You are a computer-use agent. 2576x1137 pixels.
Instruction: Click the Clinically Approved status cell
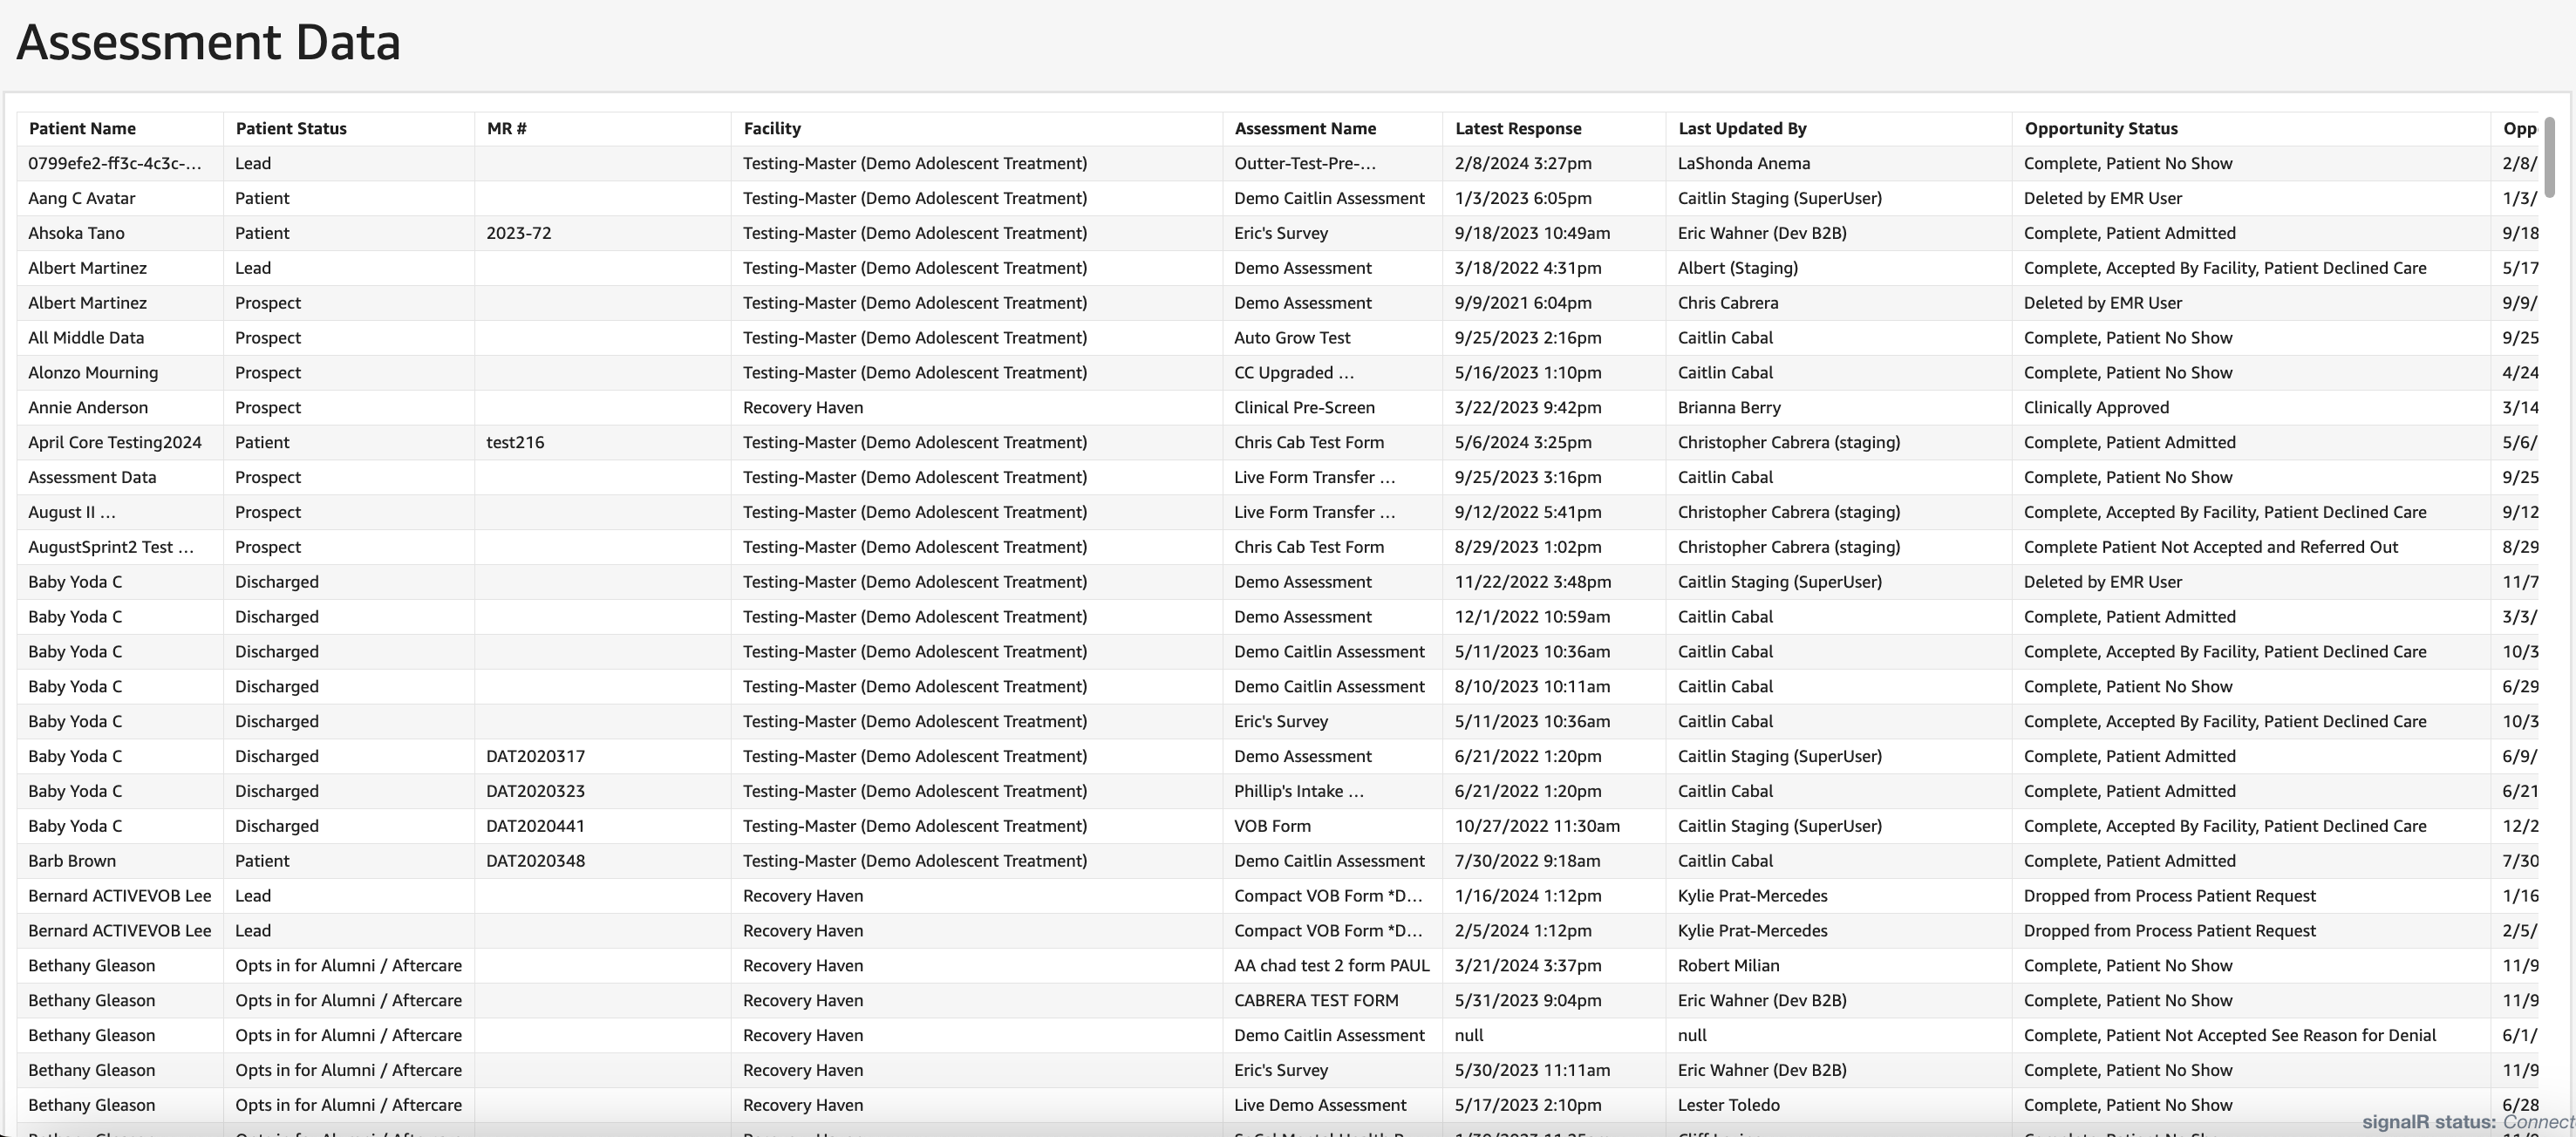[2095, 407]
